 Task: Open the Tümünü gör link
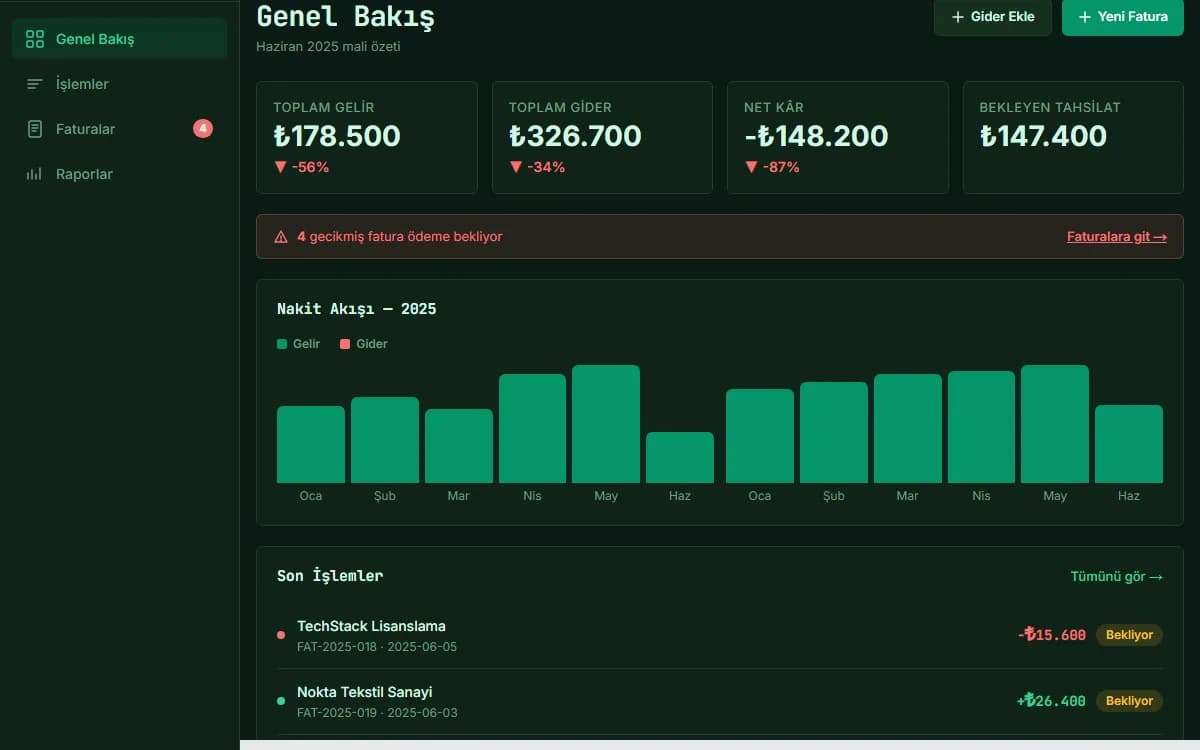pos(1117,576)
